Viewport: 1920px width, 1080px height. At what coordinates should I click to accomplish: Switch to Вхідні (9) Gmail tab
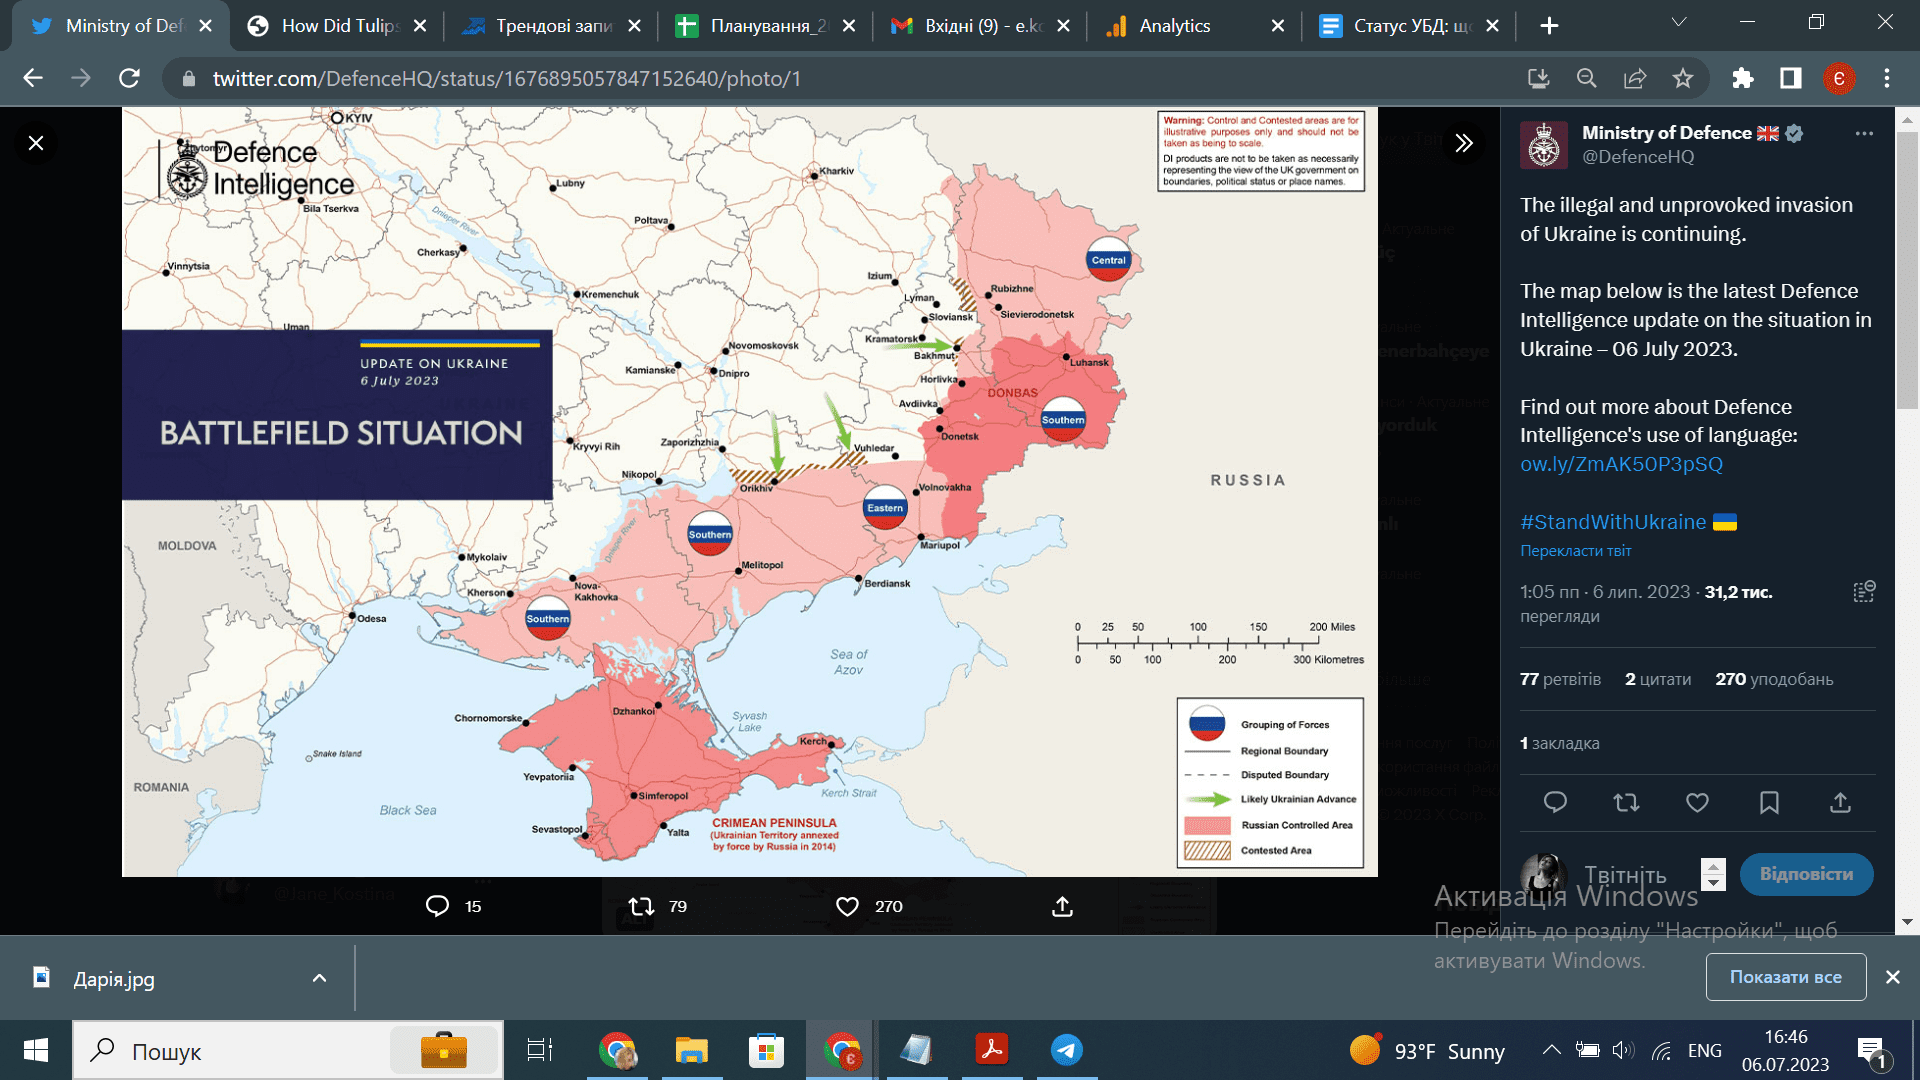[980, 26]
